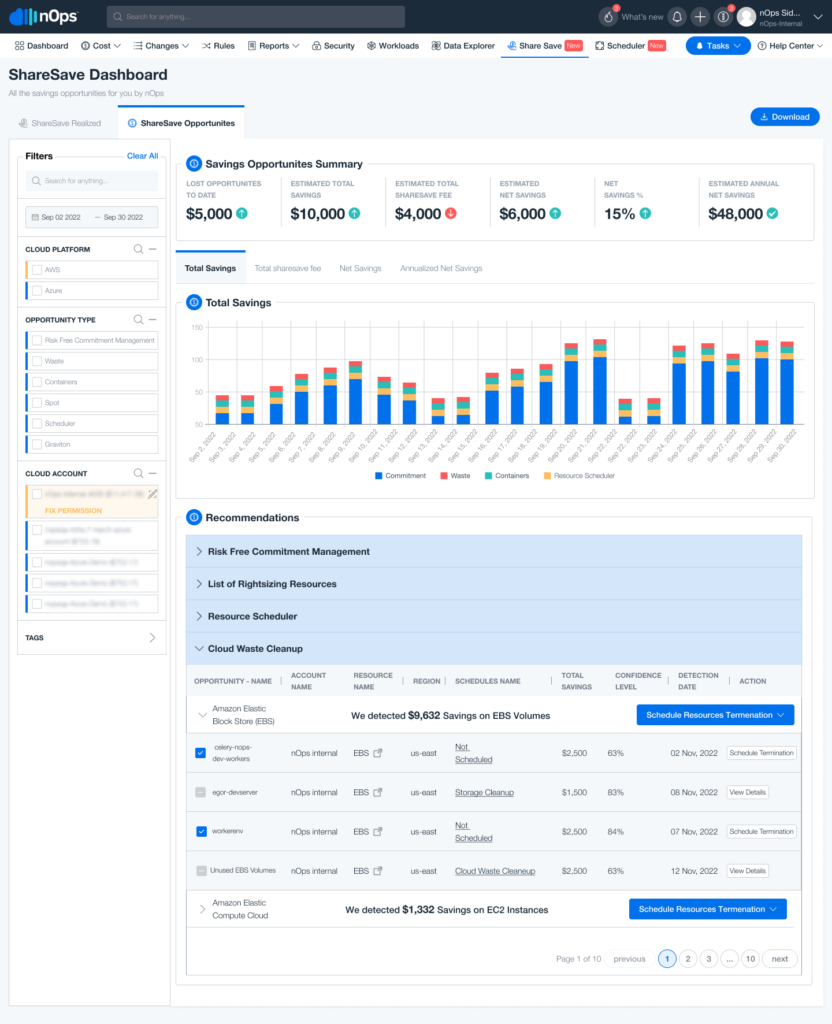Screen dimensions: 832x1024
Task: Click the calendar icon in date range
Action: tap(35, 217)
